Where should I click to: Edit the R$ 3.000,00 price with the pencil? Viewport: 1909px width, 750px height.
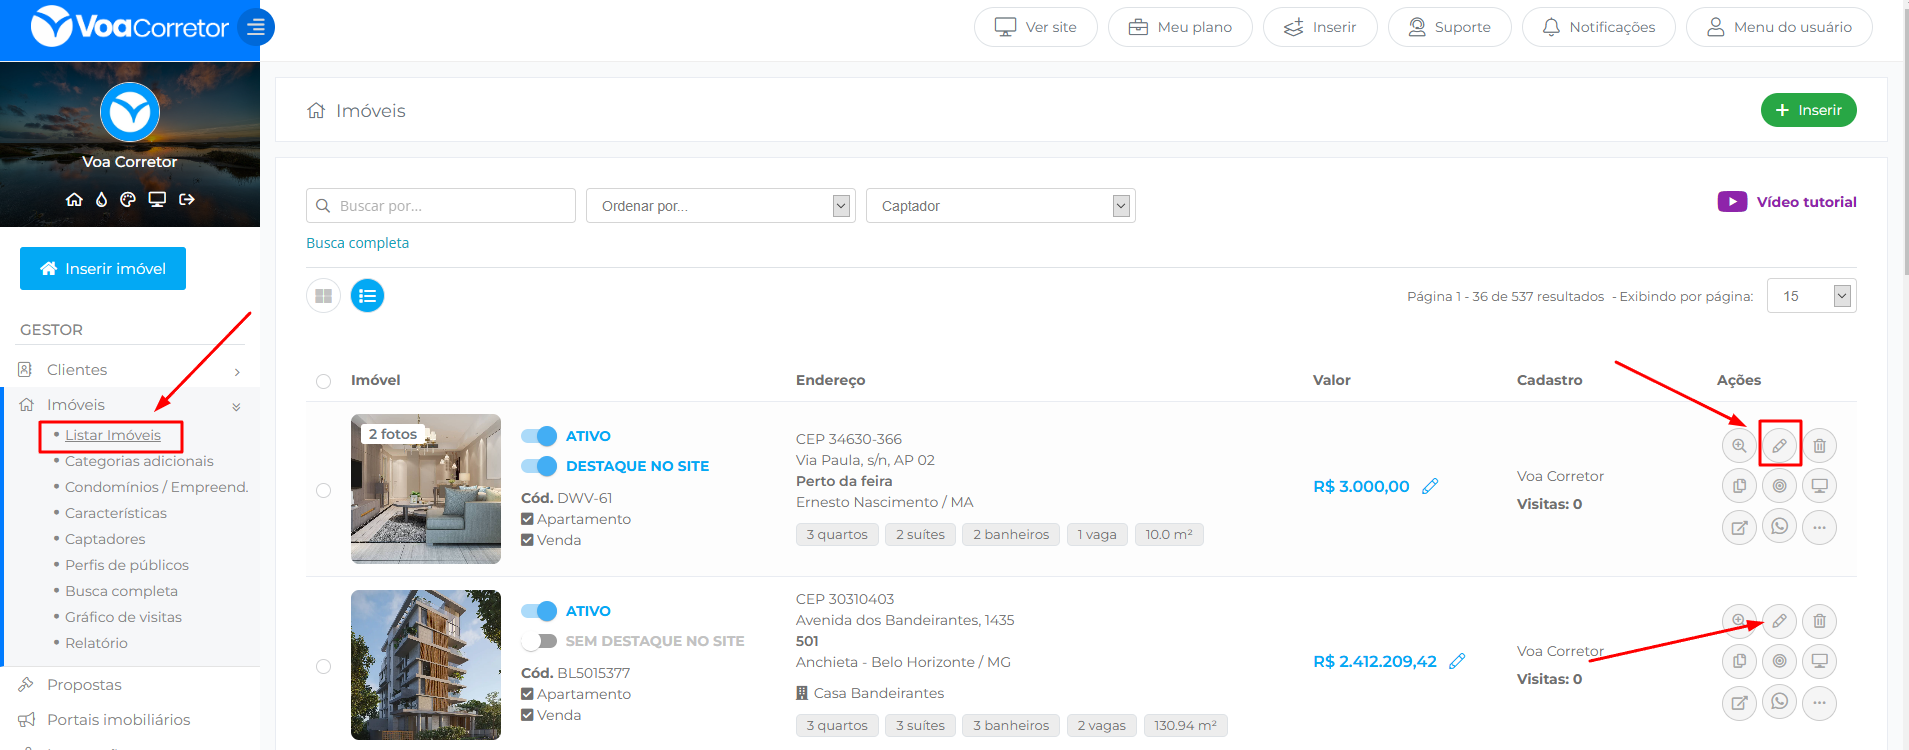pos(1430,486)
